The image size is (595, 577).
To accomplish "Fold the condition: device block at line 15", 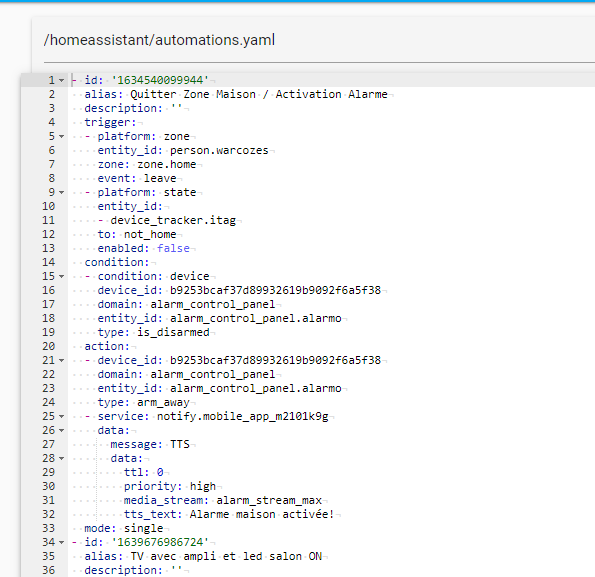I will 61,277.
